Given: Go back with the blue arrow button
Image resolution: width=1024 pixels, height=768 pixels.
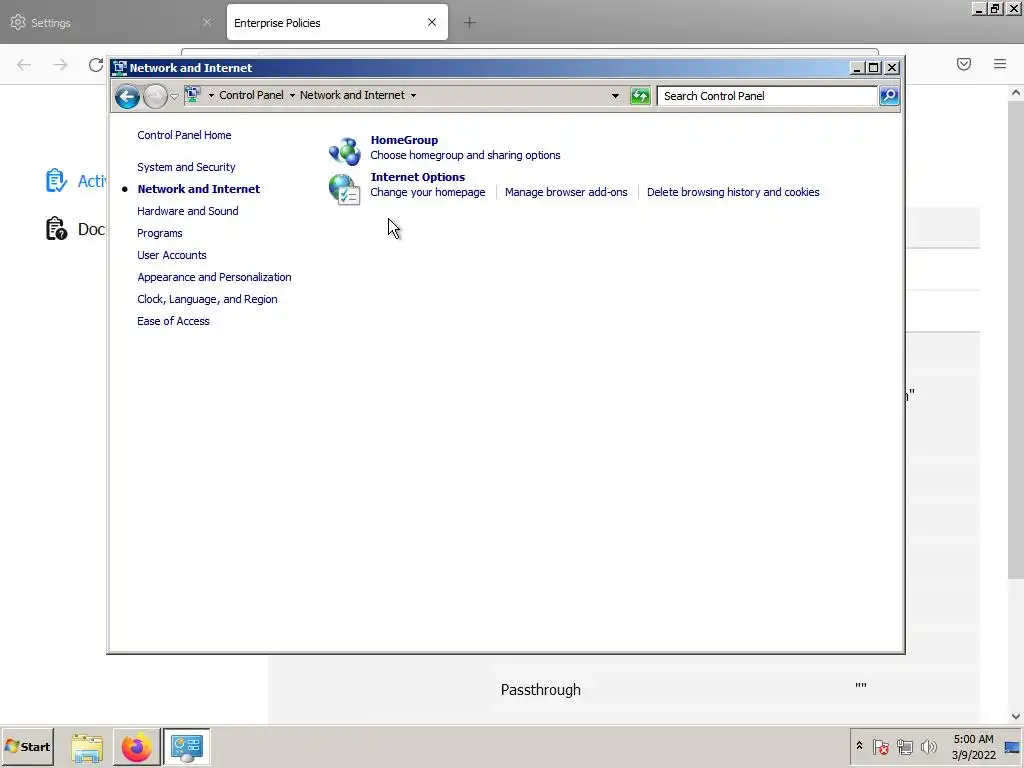Looking at the screenshot, I should tap(127, 97).
